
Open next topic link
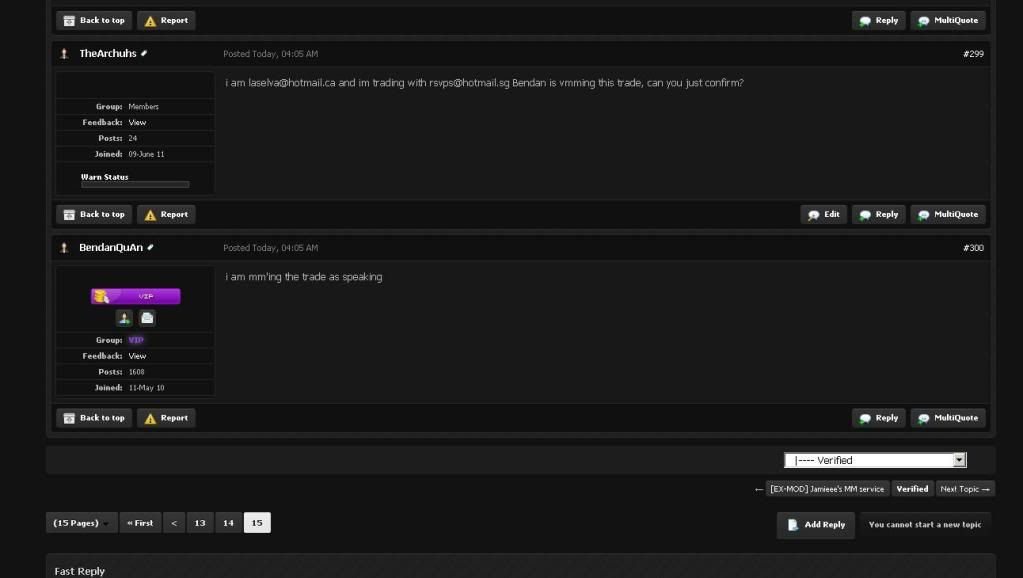(965, 489)
